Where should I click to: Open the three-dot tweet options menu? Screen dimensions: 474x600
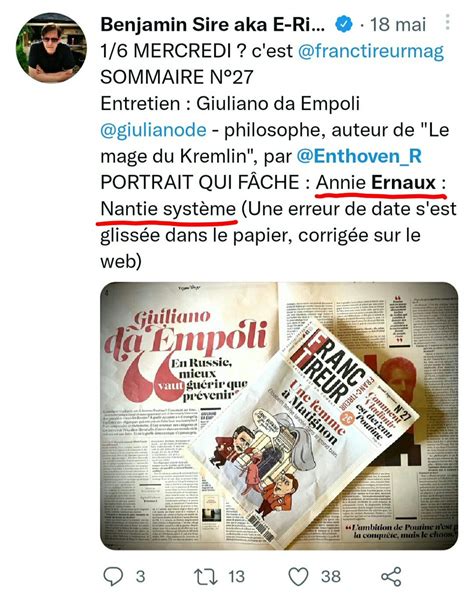coord(447,22)
